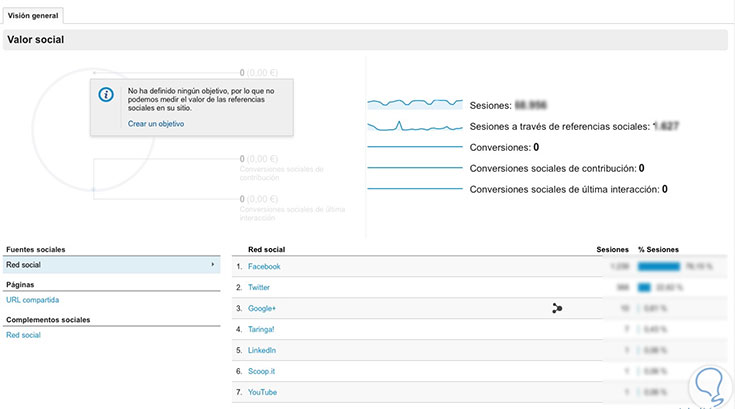Screen dimensions: 735x409
Task: Click the Crear un objetivo link
Action: (156, 124)
